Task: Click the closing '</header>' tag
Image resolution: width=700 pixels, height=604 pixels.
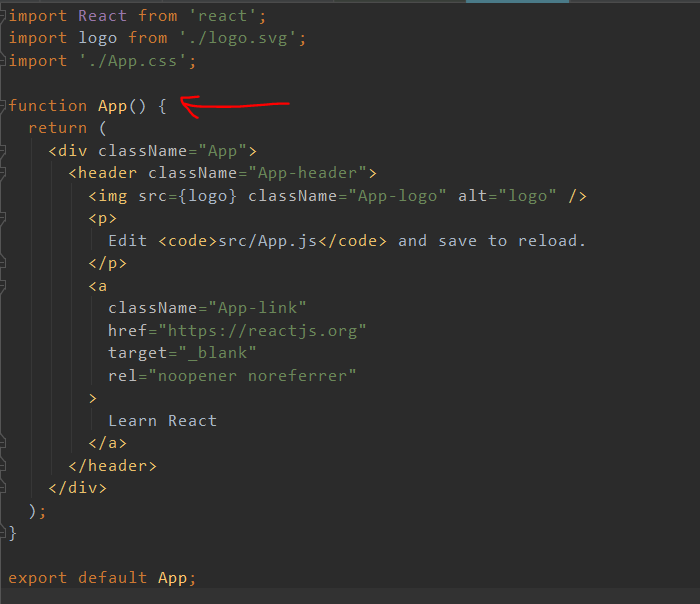Action: point(112,466)
